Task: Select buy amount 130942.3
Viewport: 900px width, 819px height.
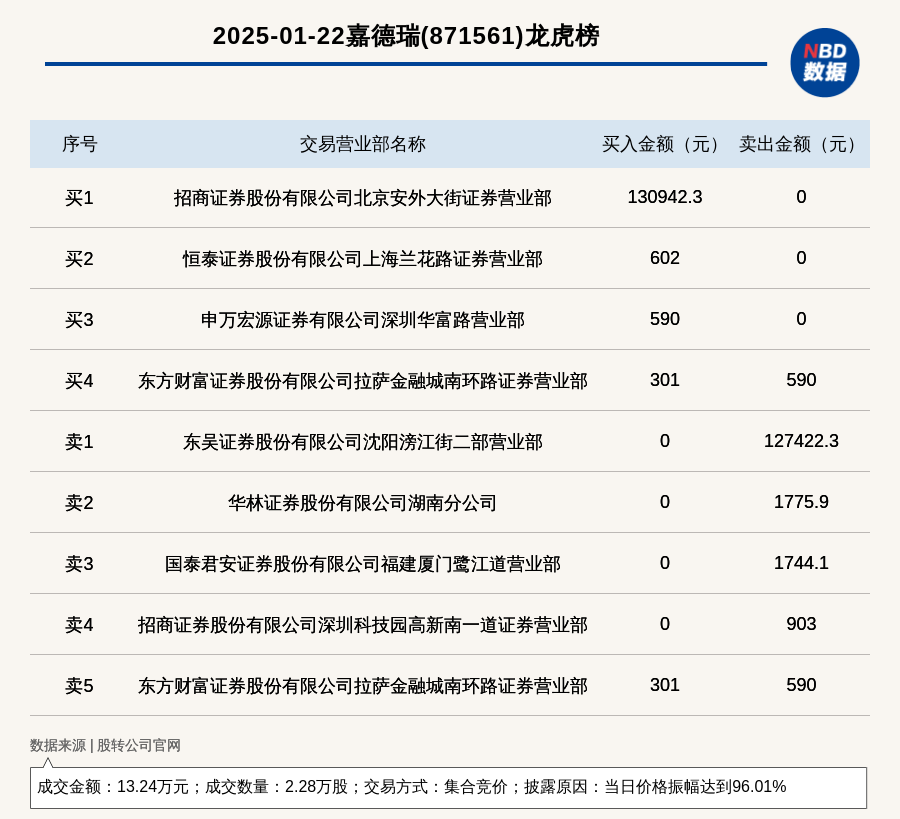Action: point(665,197)
